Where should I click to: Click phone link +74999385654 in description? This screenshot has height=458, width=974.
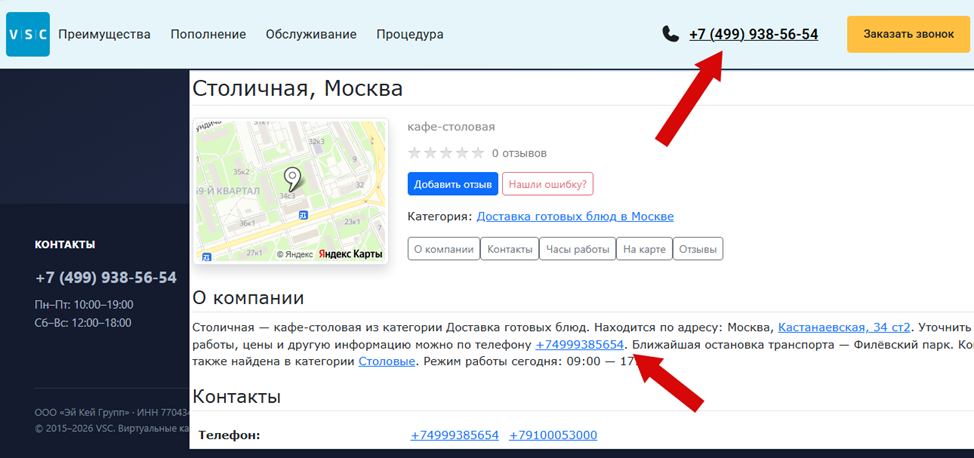580,344
